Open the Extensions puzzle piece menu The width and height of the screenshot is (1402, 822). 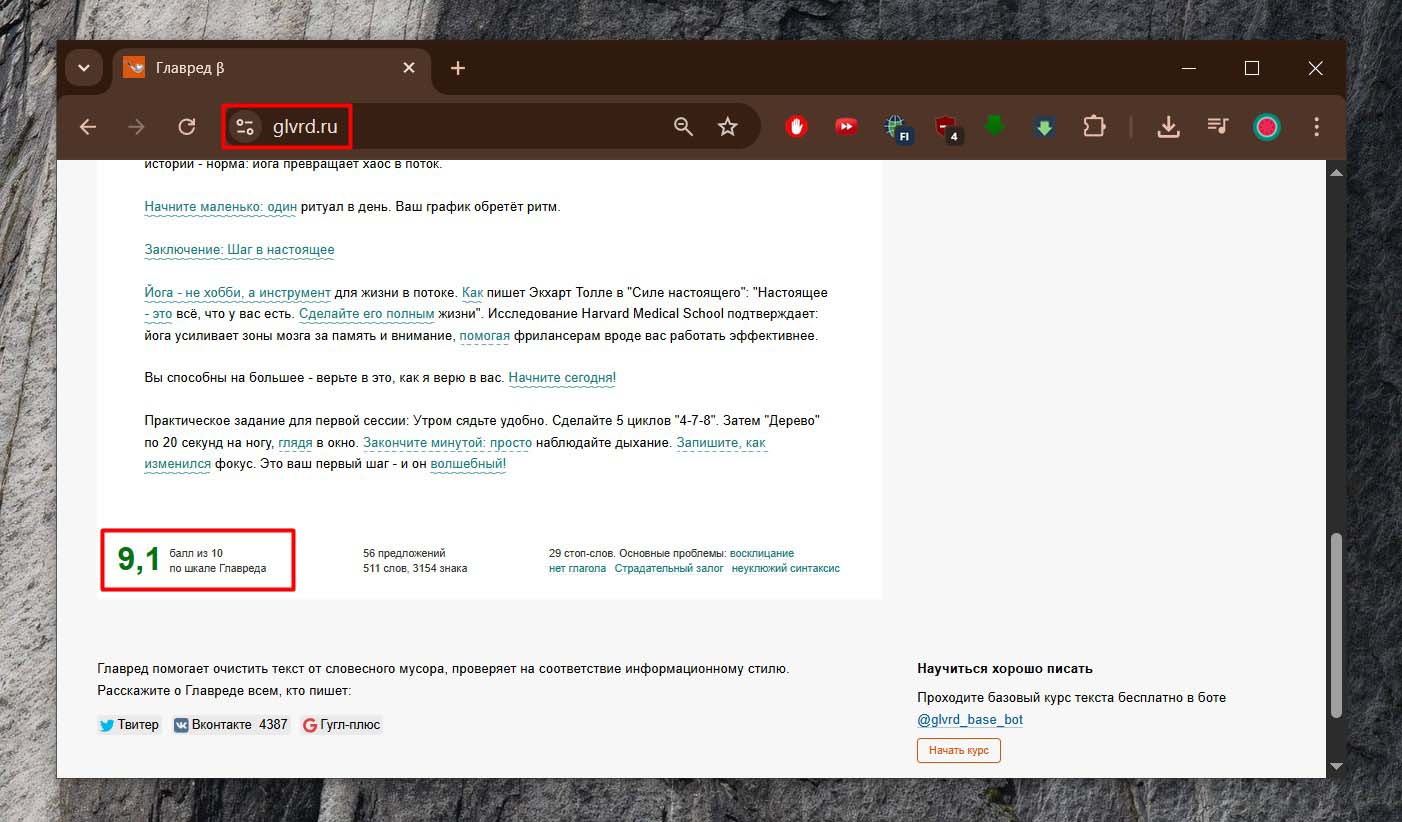click(x=1094, y=127)
